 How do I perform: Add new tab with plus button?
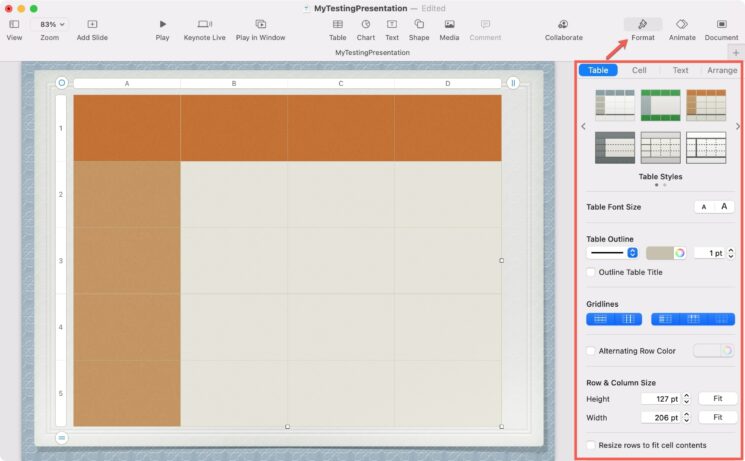pos(736,53)
